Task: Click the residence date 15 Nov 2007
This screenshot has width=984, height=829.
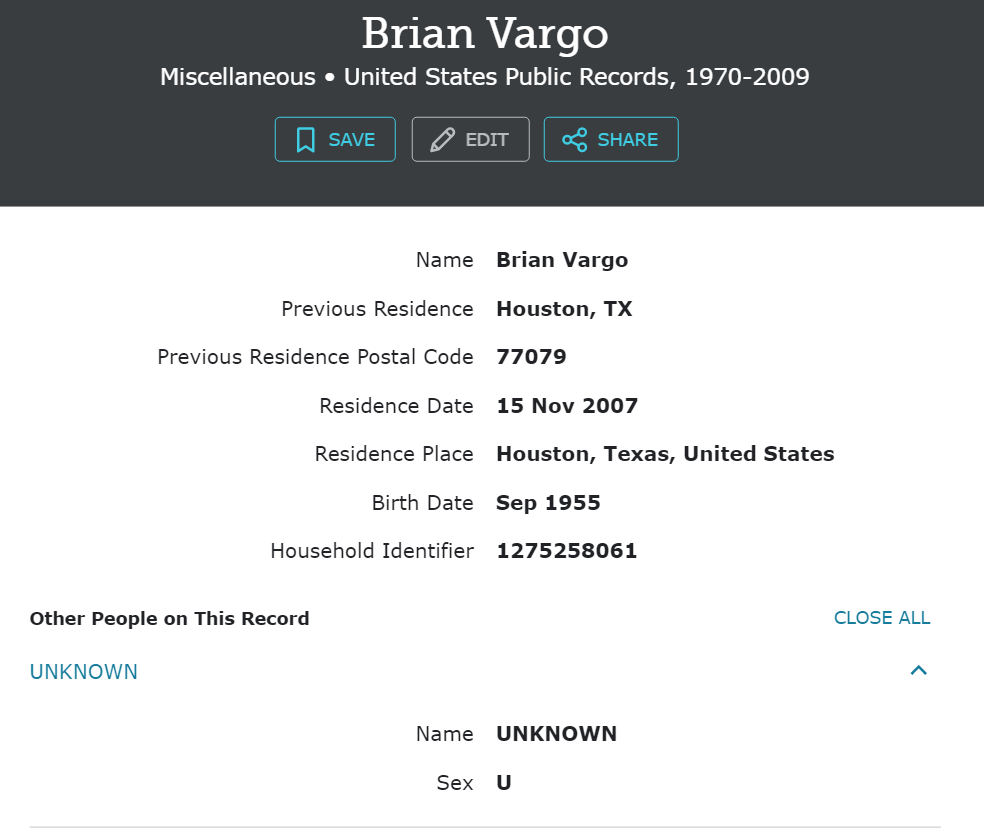Action: click(x=567, y=406)
